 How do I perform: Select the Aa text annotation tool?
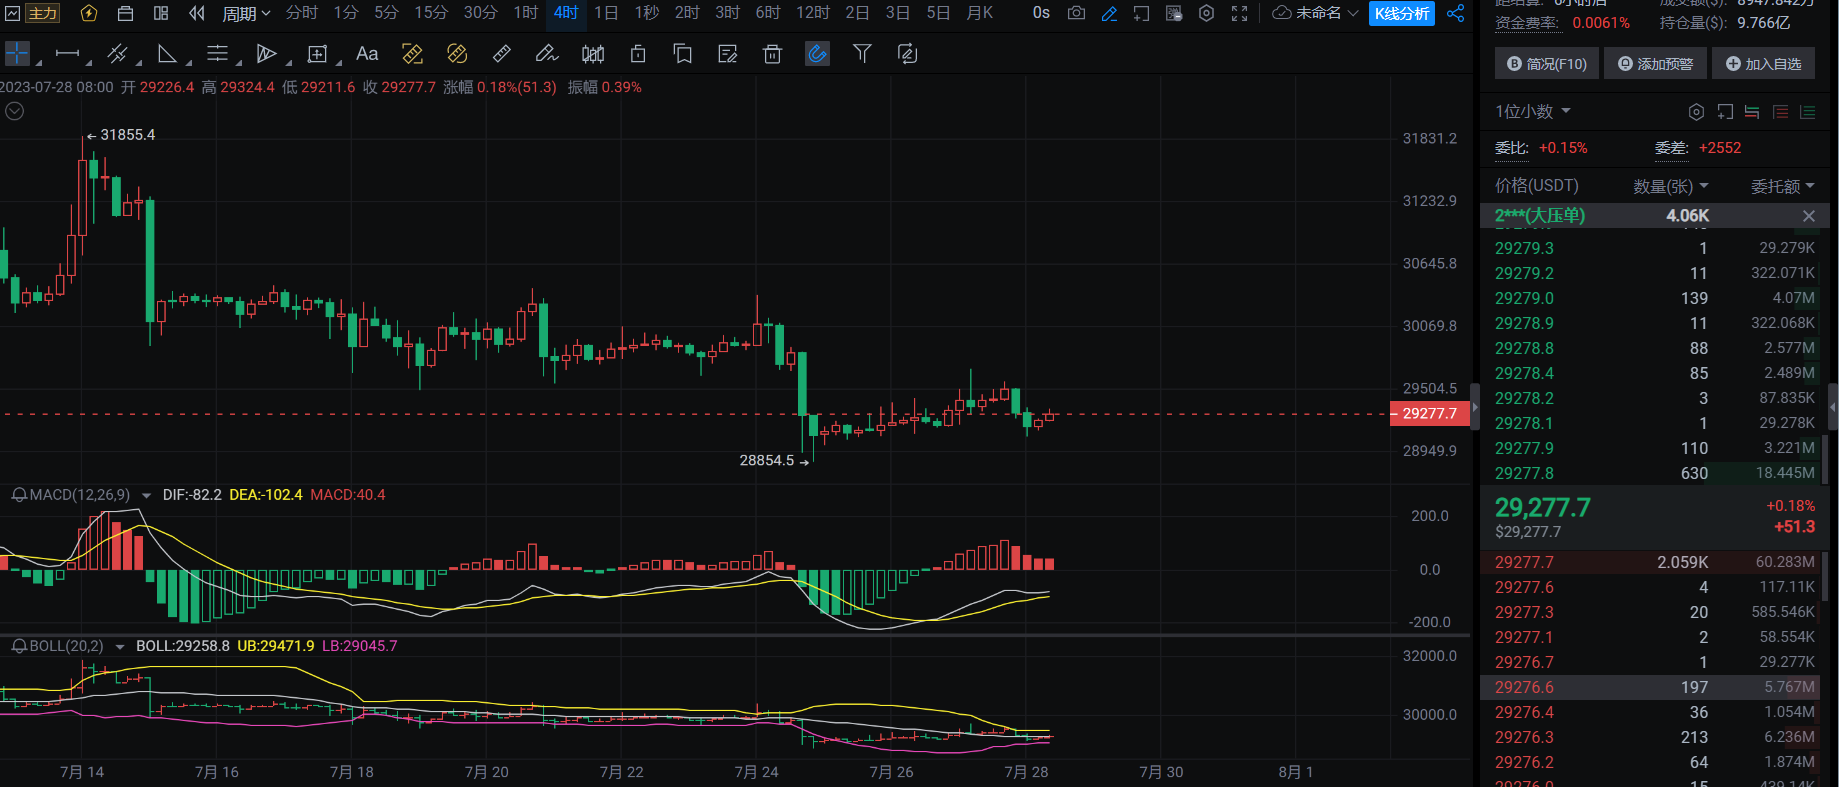367,54
